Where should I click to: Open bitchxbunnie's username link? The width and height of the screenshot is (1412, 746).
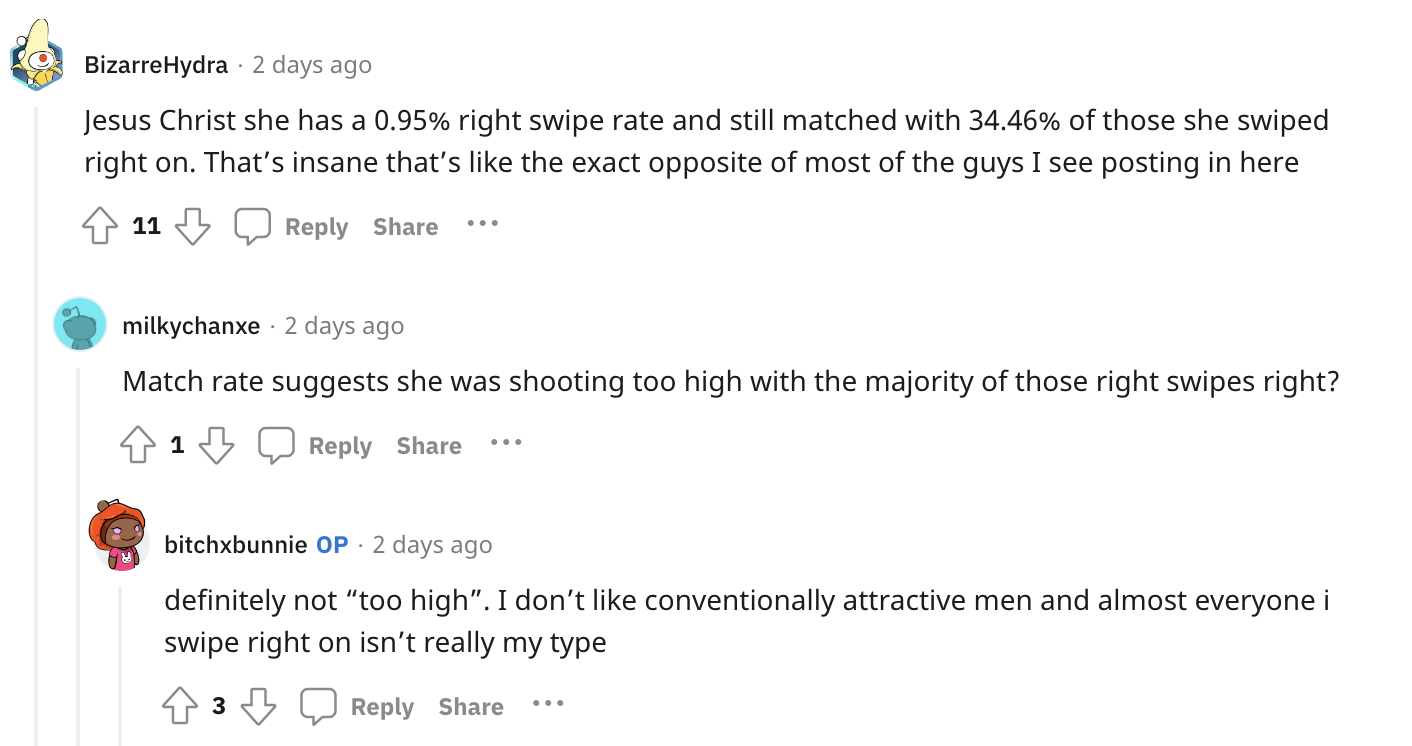click(236, 545)
